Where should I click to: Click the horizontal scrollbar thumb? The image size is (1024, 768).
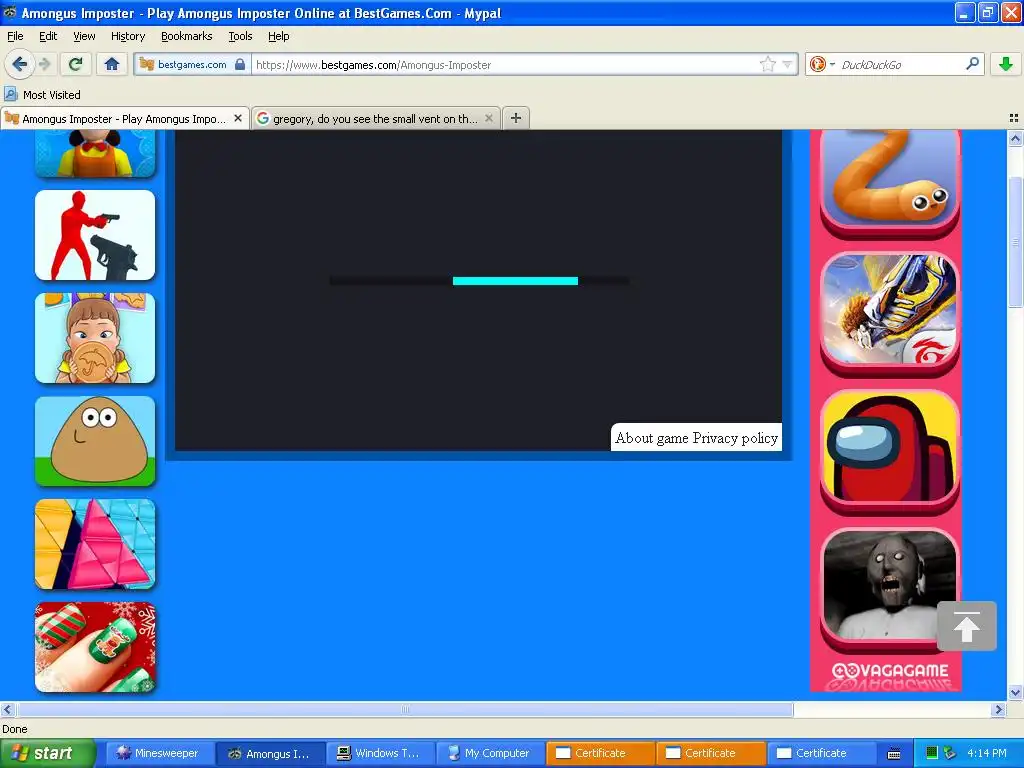tap(405, 709)
